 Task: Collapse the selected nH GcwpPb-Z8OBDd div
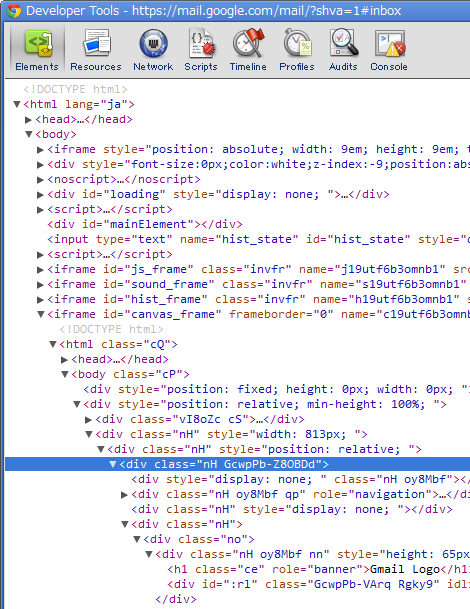(113, 464)
